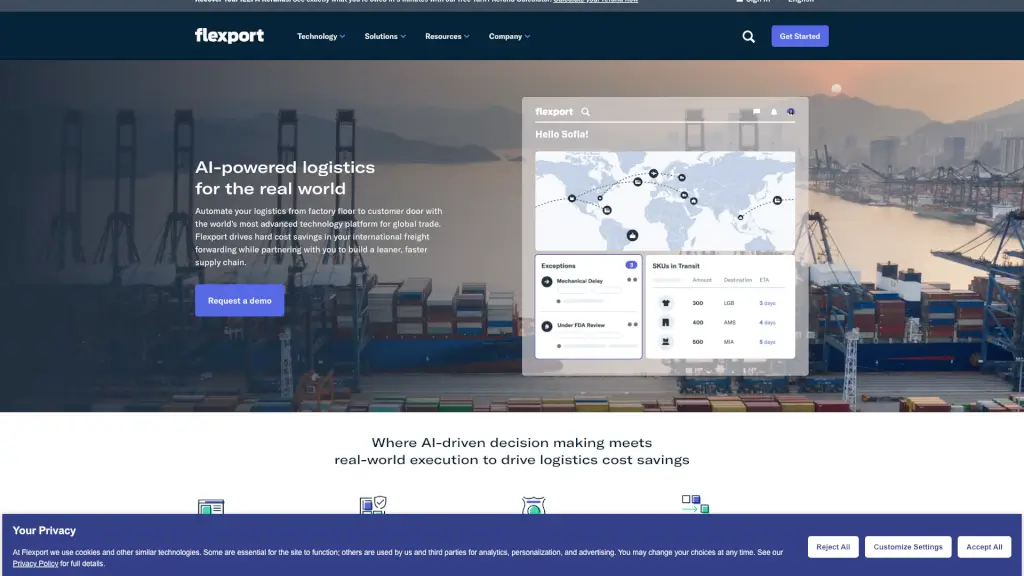This screenshot has width=1024, height=576.
Task: Click the shield checkmark documents feature icon
Action: click(373, 505)
